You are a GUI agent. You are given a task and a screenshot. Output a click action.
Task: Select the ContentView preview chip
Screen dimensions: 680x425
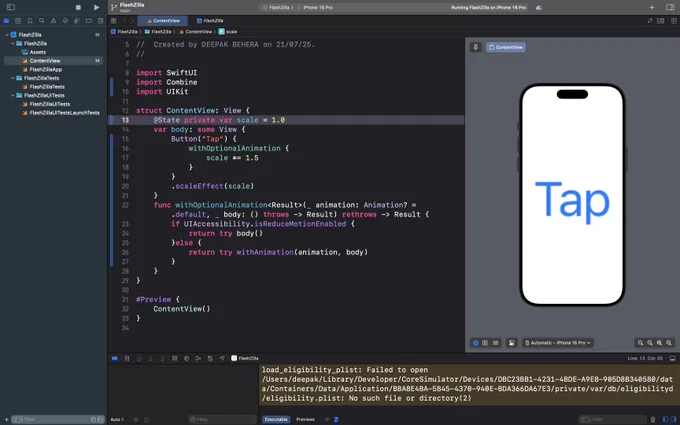coord(506,47)
